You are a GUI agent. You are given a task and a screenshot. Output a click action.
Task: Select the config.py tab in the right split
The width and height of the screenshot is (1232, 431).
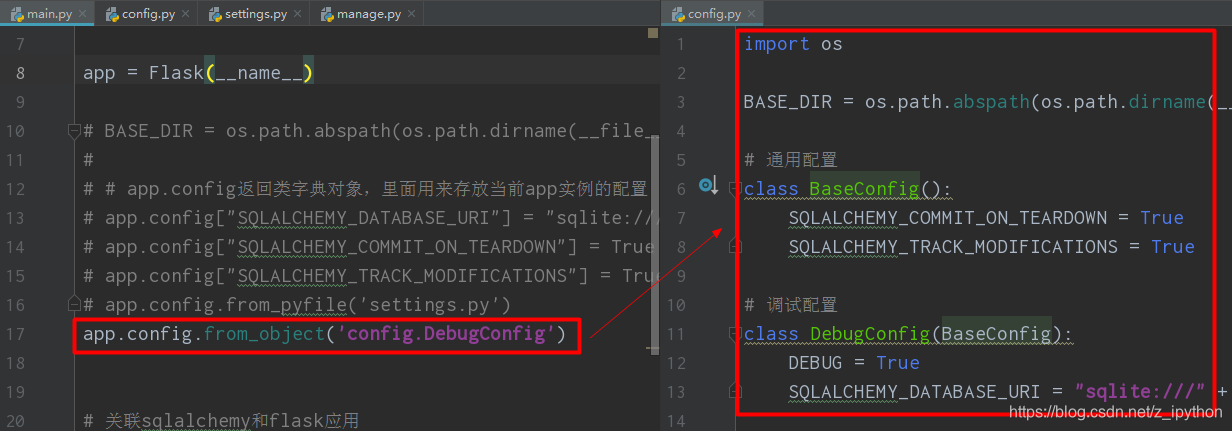pyautogui.click(x=712, y=14)
